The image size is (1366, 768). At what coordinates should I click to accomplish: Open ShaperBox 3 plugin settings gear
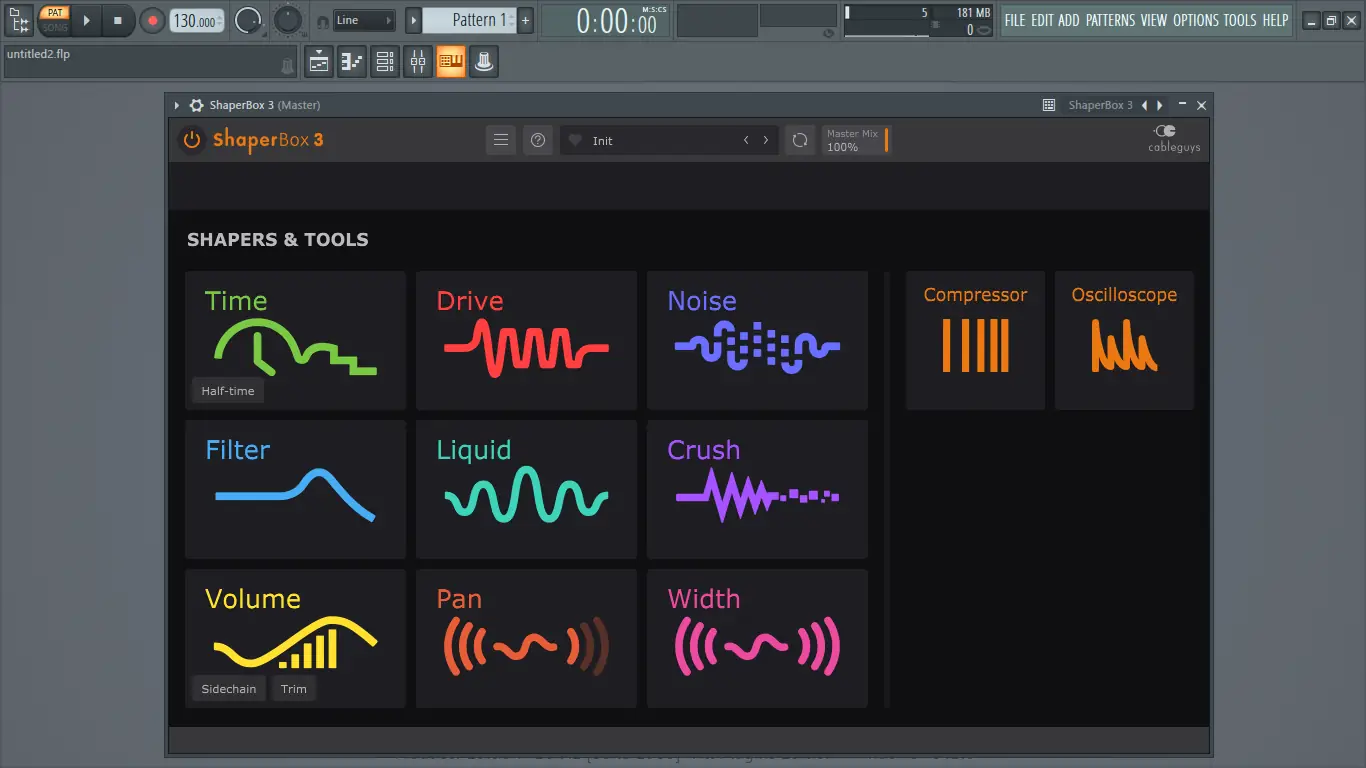click(197, 105)
